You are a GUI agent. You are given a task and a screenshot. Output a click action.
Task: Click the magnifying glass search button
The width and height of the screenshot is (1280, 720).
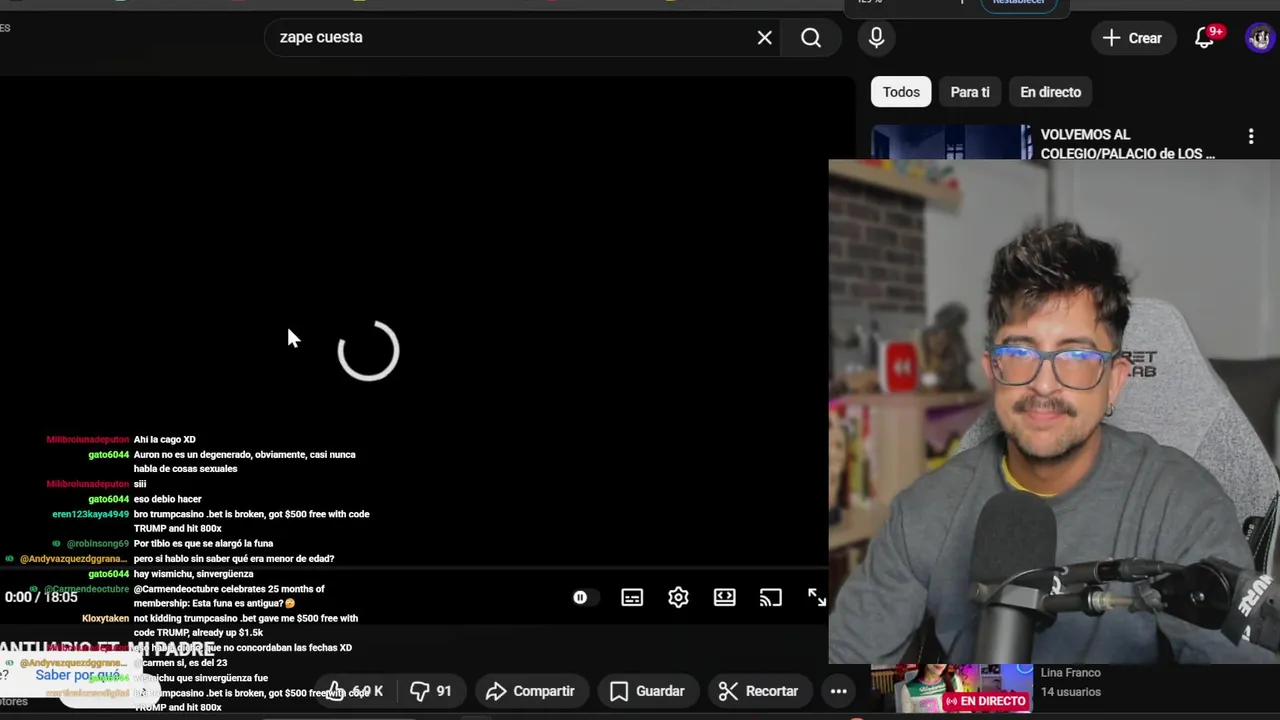coord(811,38)
